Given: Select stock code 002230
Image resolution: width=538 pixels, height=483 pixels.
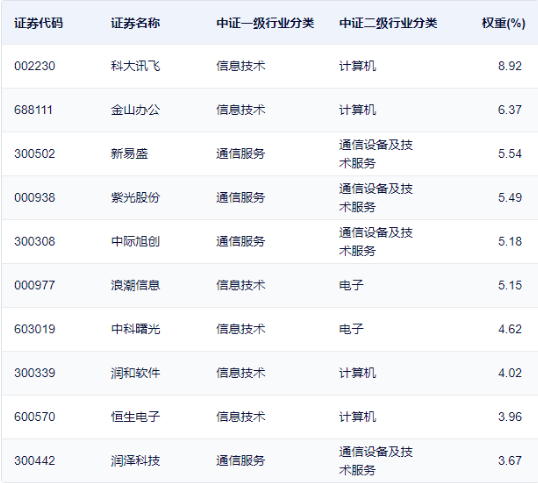Looking at the screenshot, I should coord(35,66).
